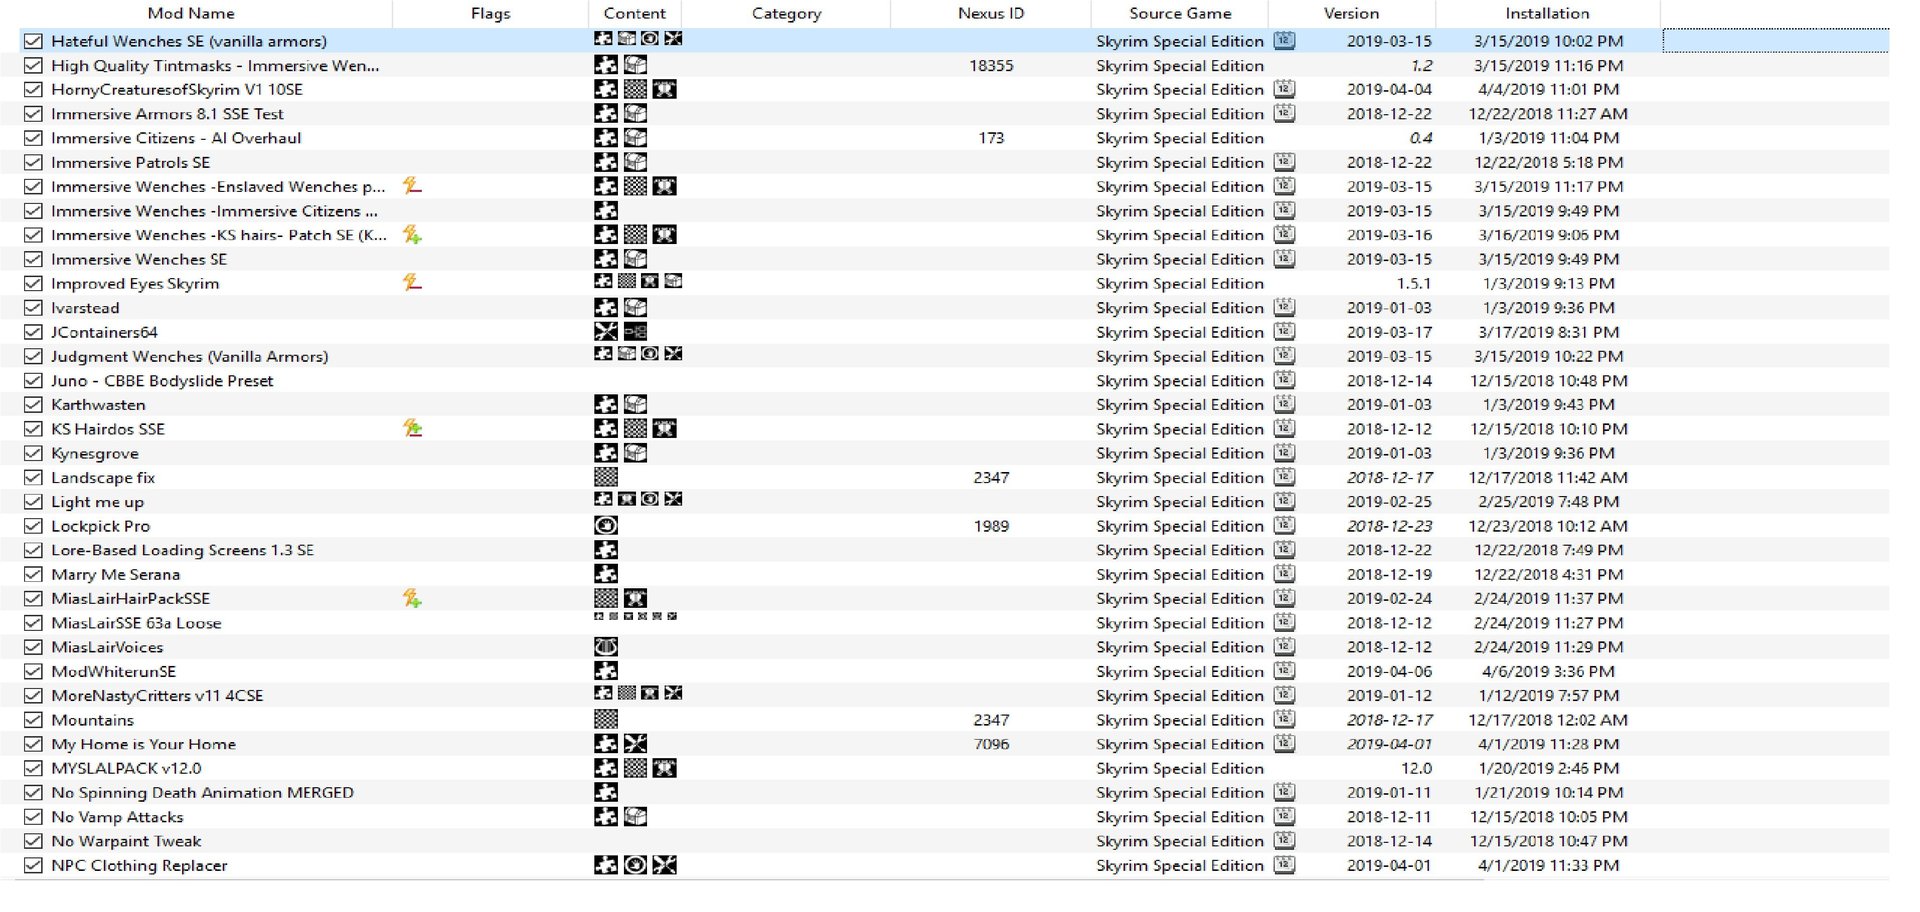
Task: Click the version calendar icon for JContainers64
Action: [1285, 332]
